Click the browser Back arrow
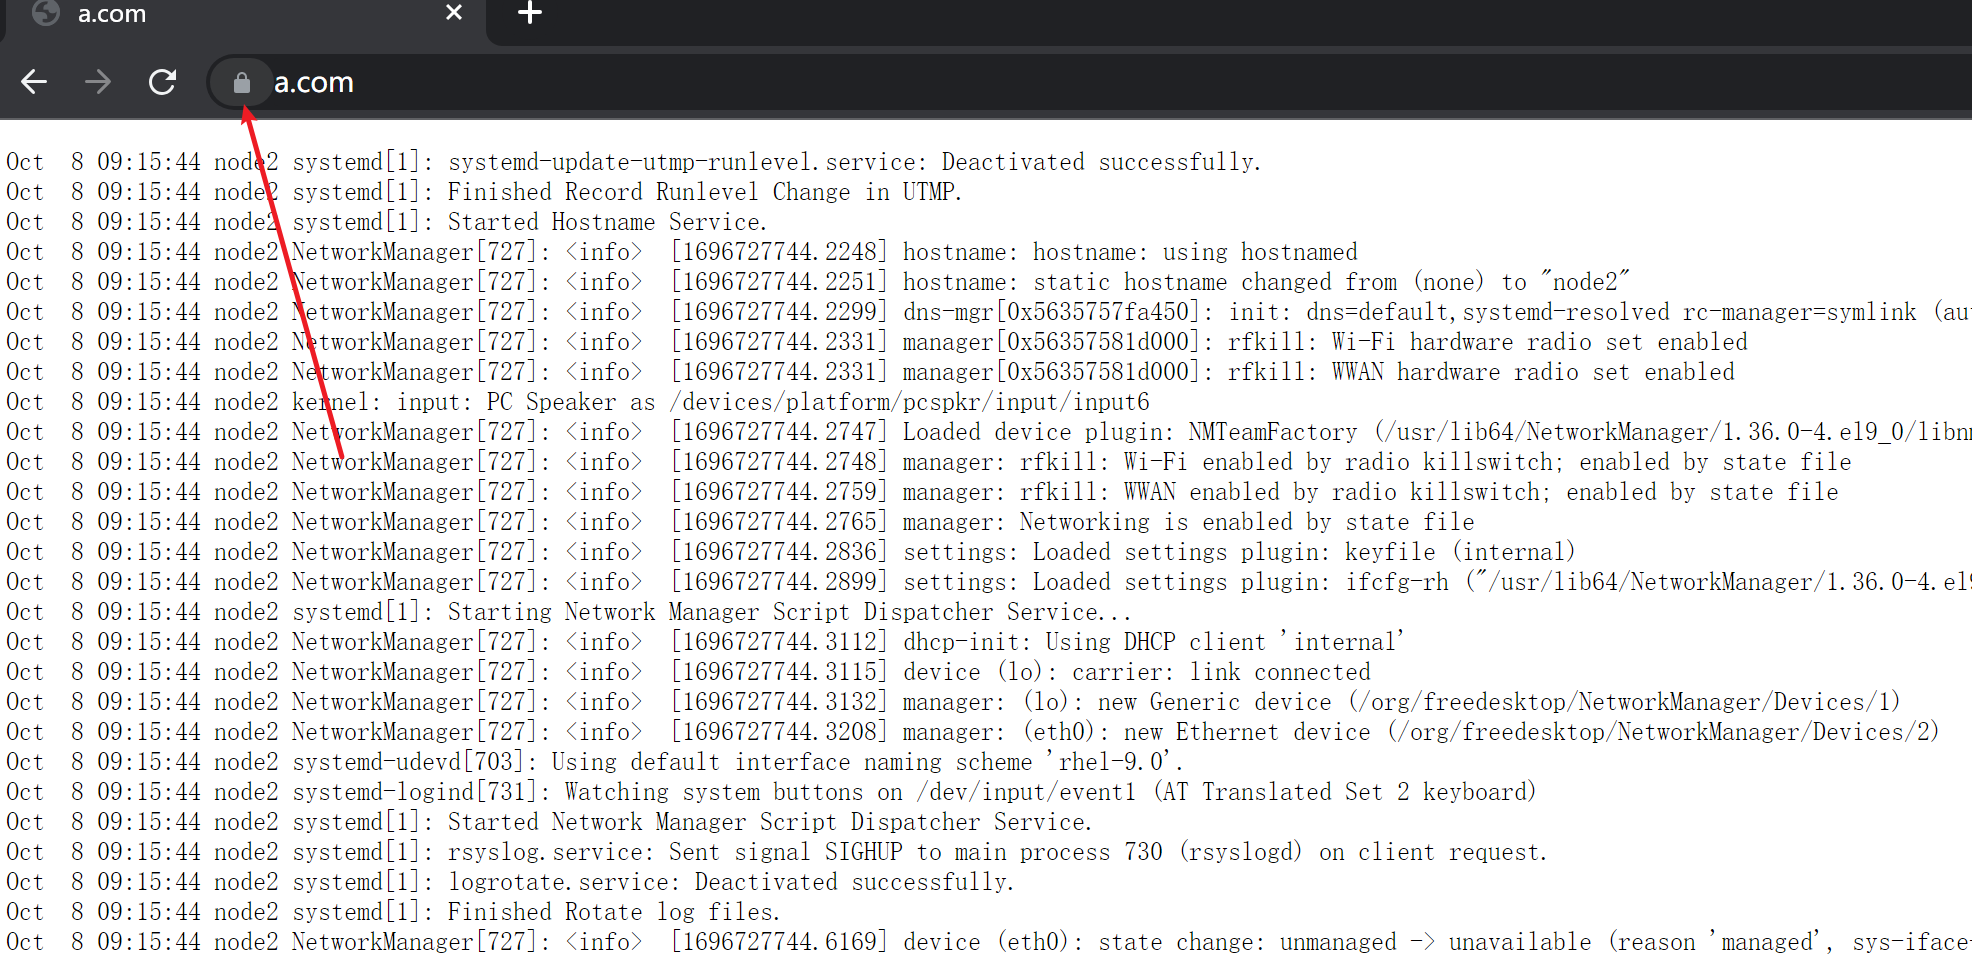1972x961 pixels. point(34,82)
